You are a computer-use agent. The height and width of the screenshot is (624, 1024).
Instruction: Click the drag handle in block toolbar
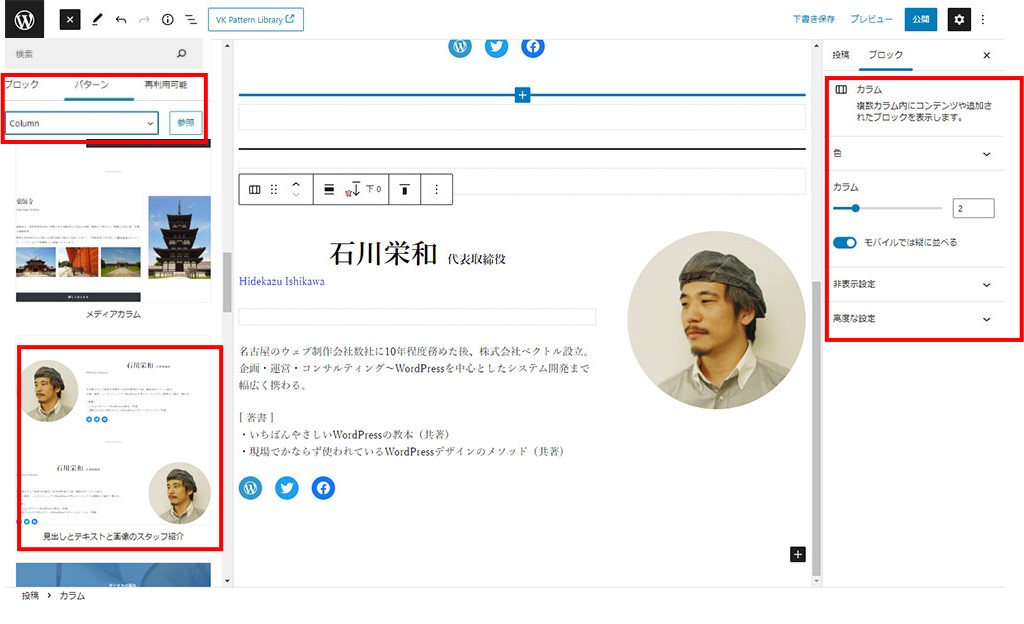click(274, 189)
